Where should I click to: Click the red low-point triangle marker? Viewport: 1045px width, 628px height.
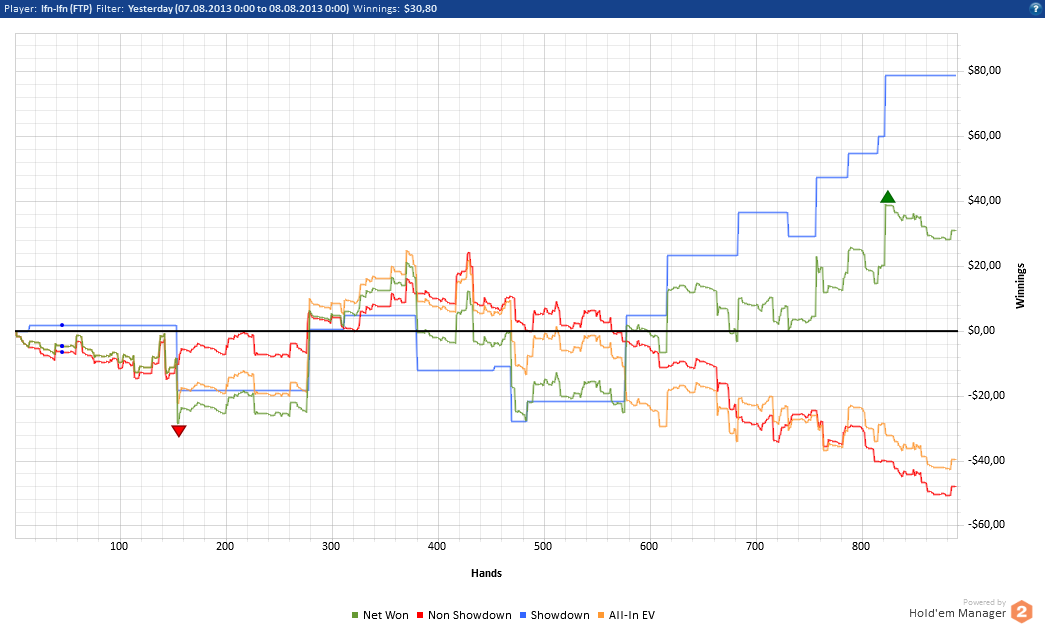point(179,431)
